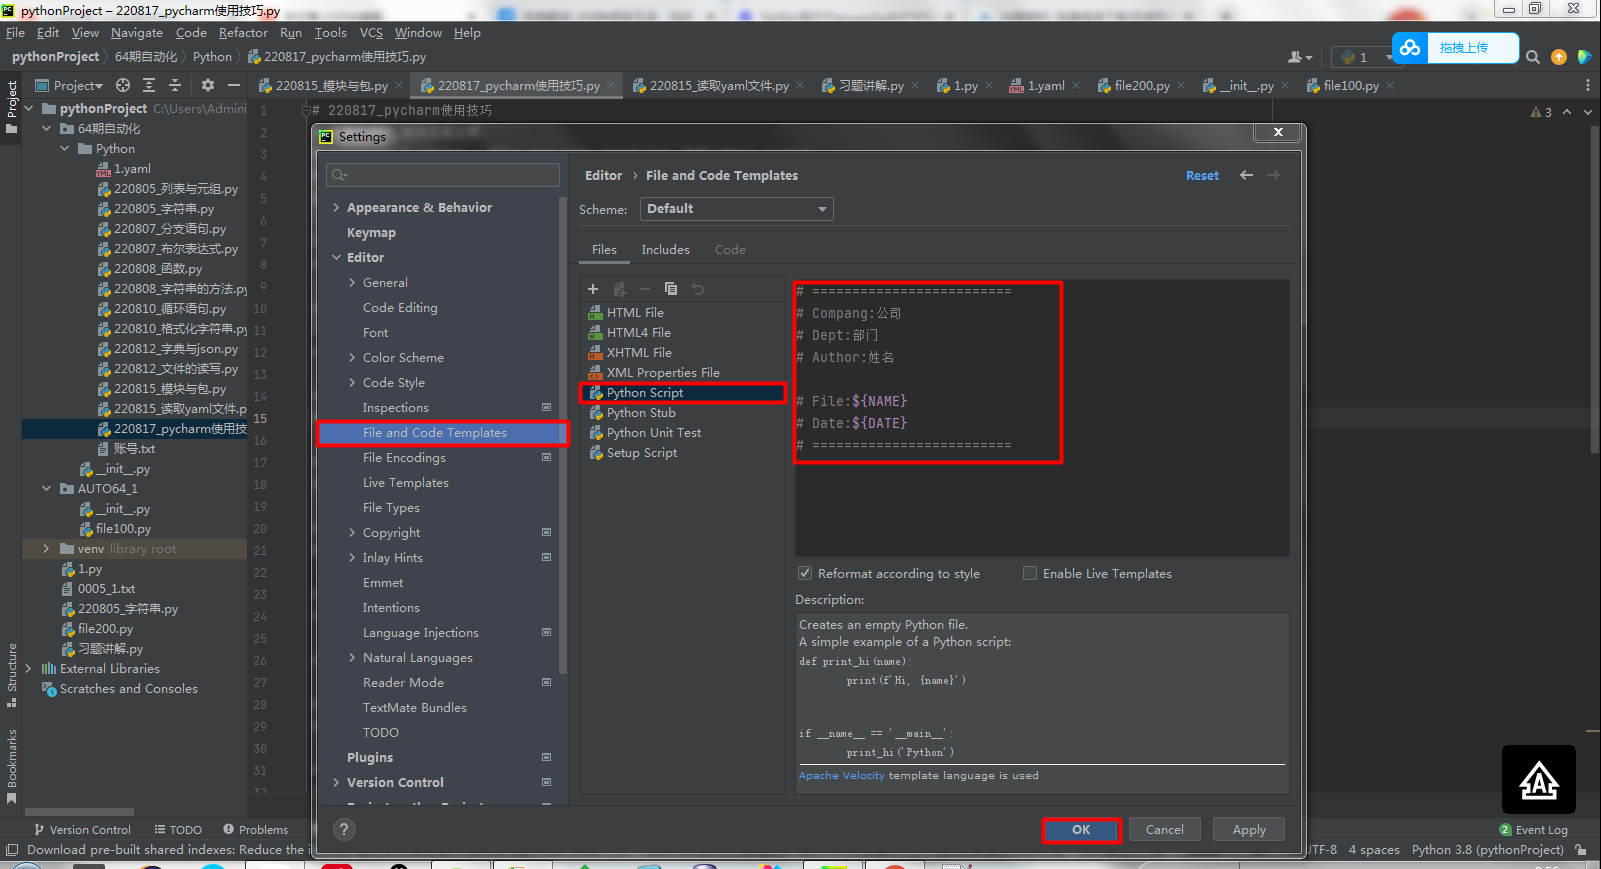Click the 3 warnings indicator

[x=1541, y=112]
